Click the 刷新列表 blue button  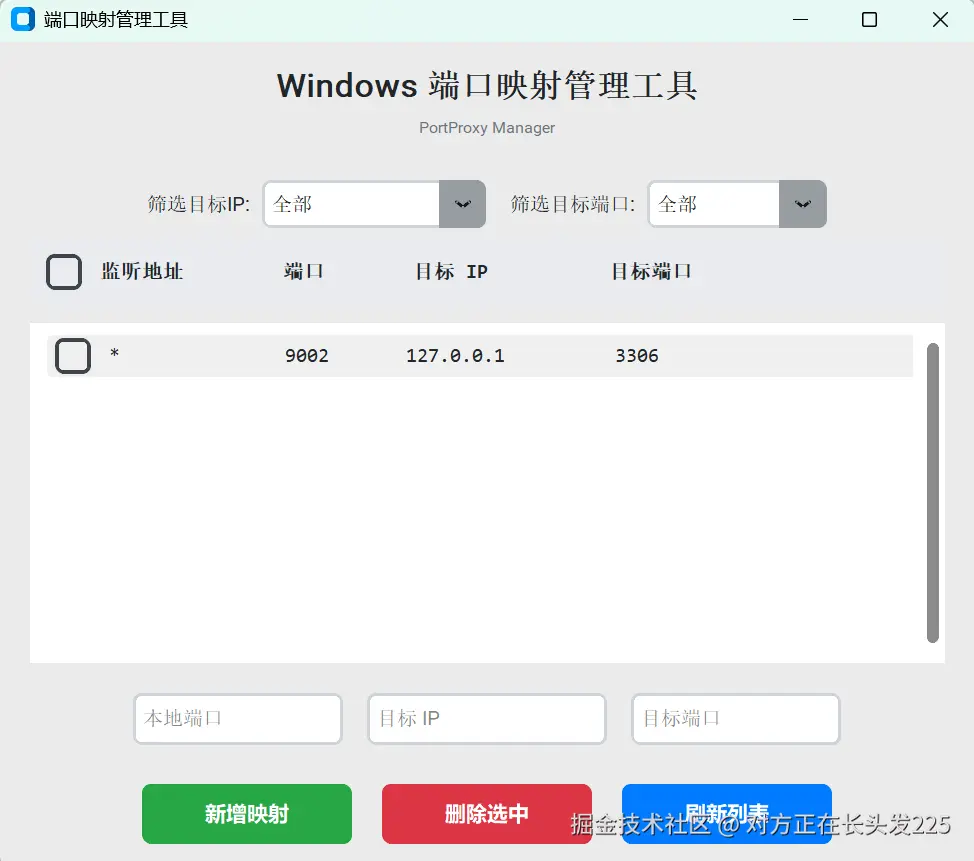(x=726, y=814)
